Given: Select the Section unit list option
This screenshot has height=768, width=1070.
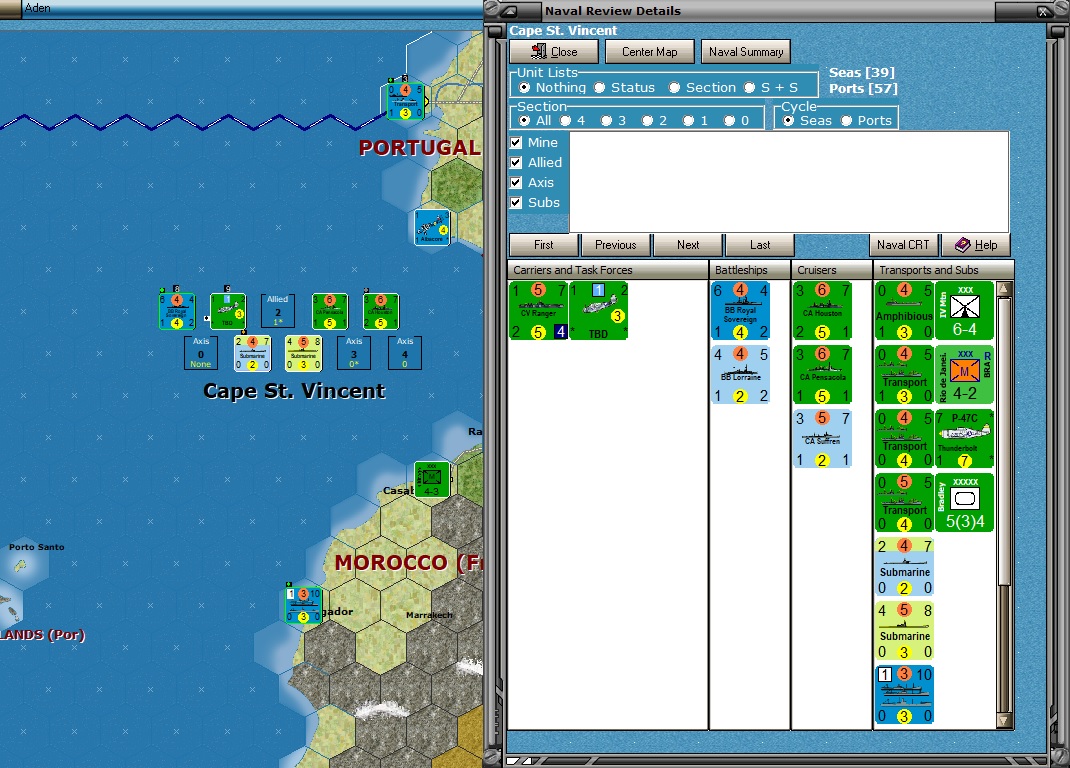Looking at the screenshot, I should point(674,87).
